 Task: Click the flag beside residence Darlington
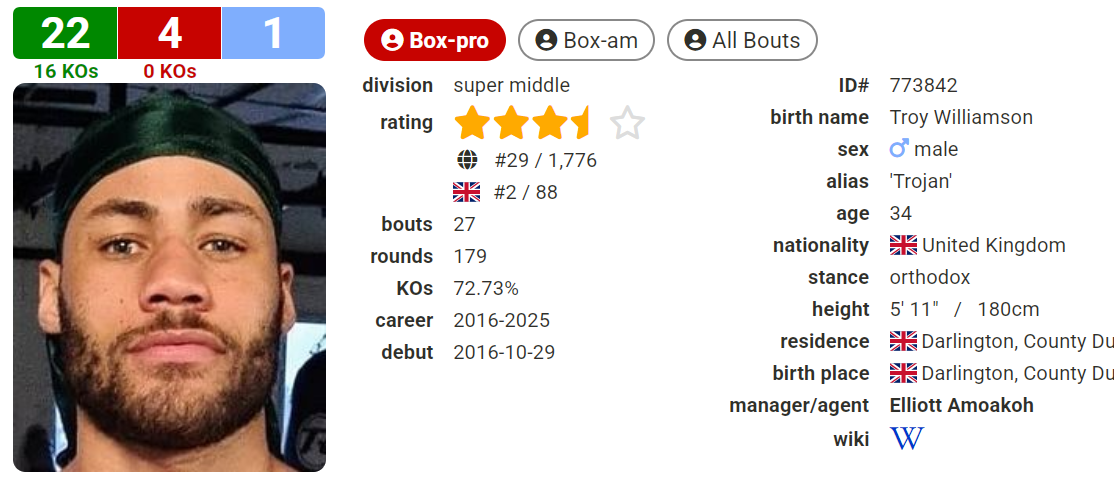[903, 341]
